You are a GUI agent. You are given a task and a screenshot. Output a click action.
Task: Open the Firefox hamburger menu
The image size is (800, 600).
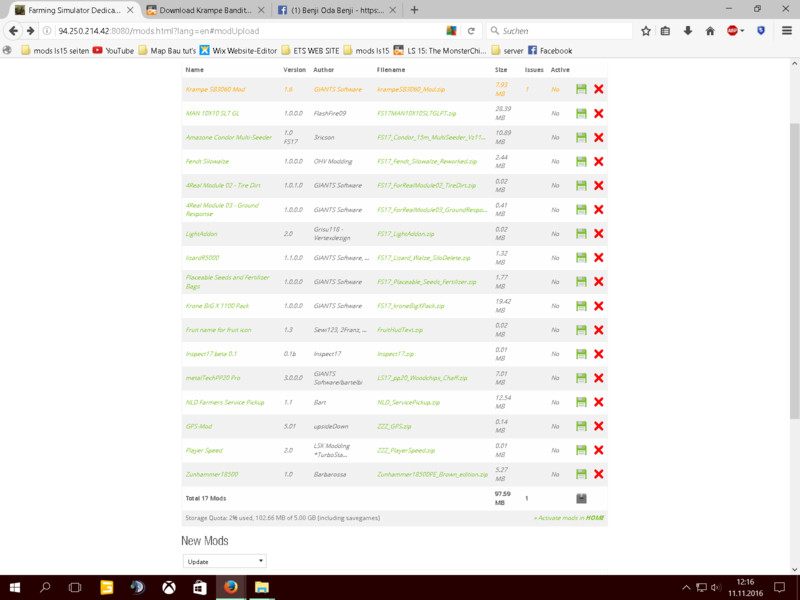coord(785,31)
